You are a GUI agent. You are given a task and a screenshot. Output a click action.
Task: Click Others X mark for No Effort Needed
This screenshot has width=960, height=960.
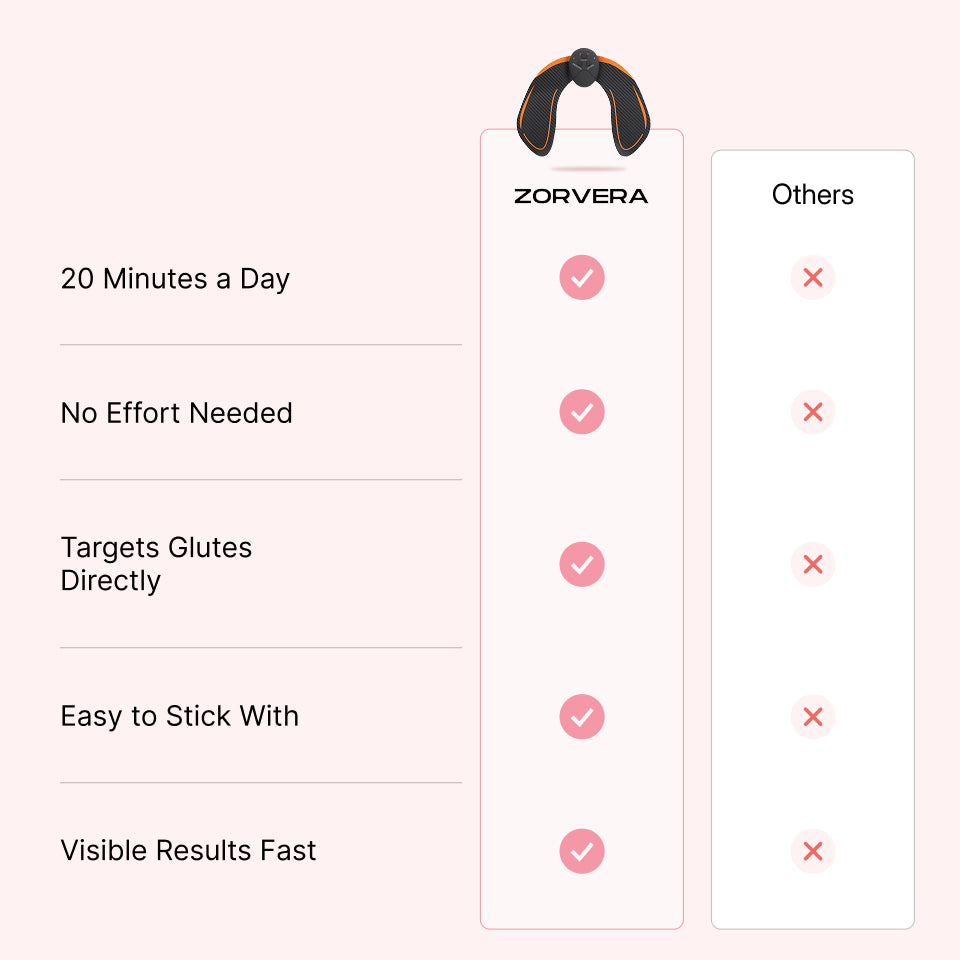[813, 412]
